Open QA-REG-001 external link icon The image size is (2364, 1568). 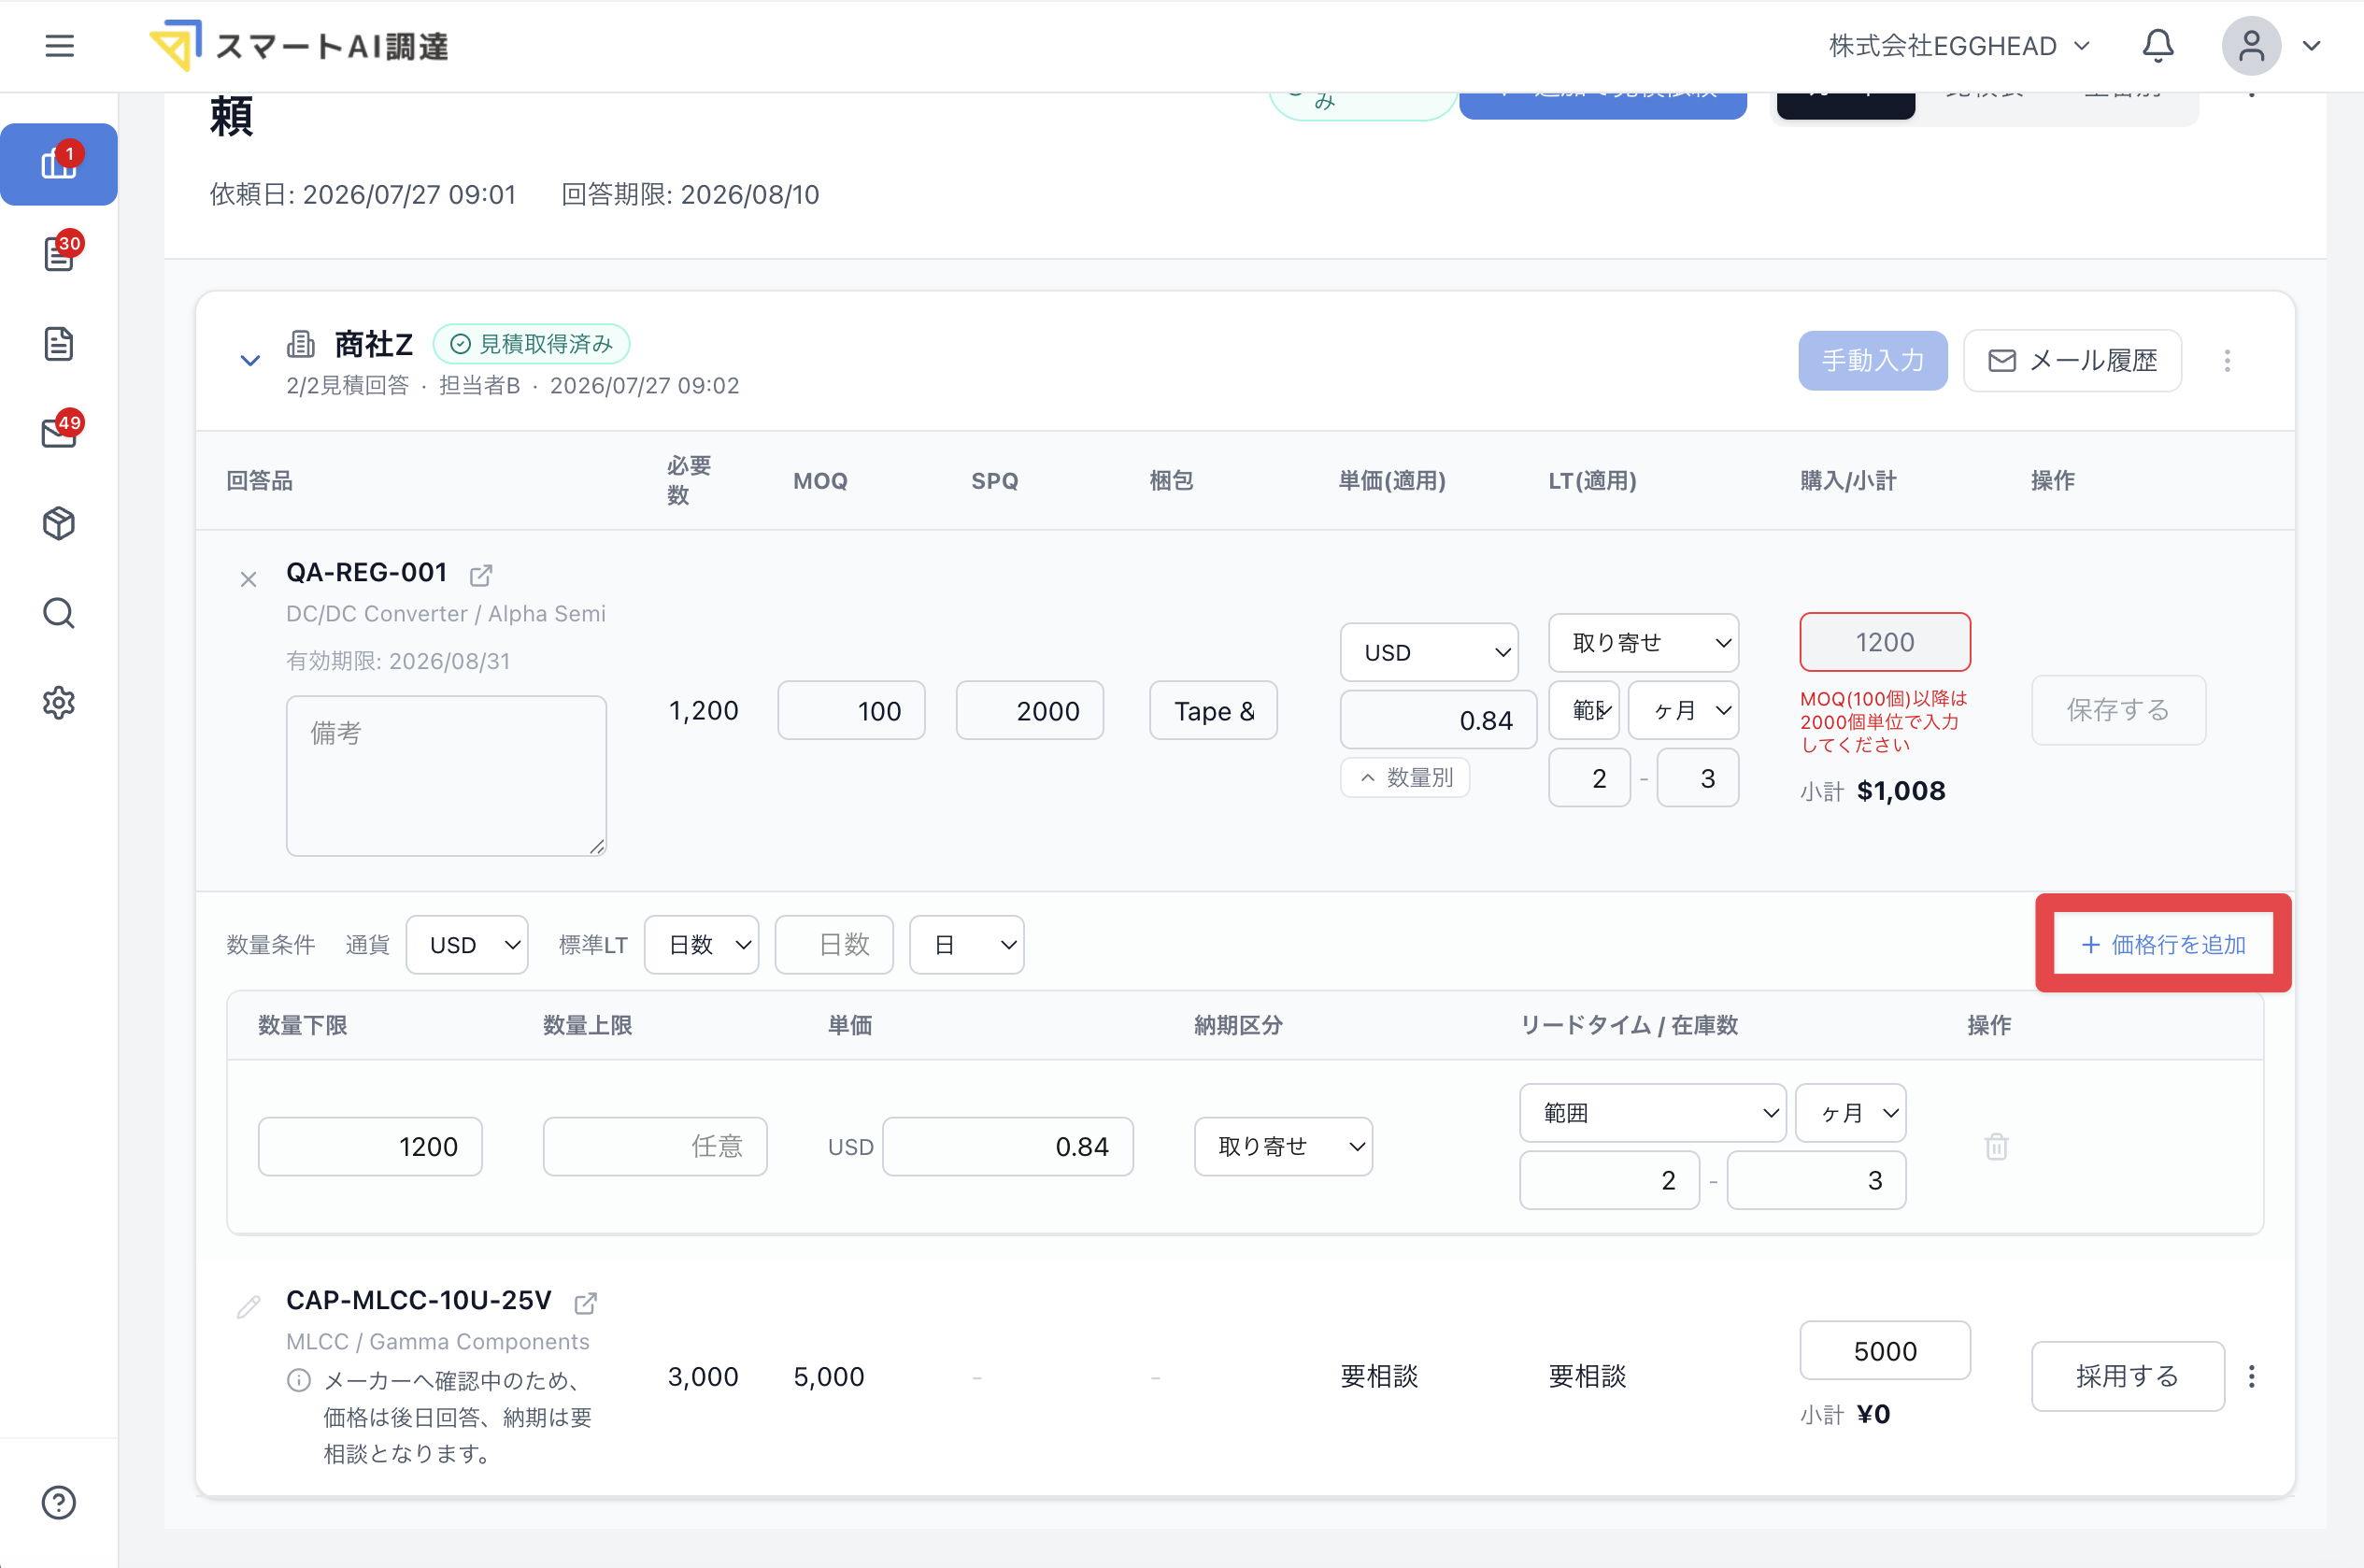[x=481, y=575]
